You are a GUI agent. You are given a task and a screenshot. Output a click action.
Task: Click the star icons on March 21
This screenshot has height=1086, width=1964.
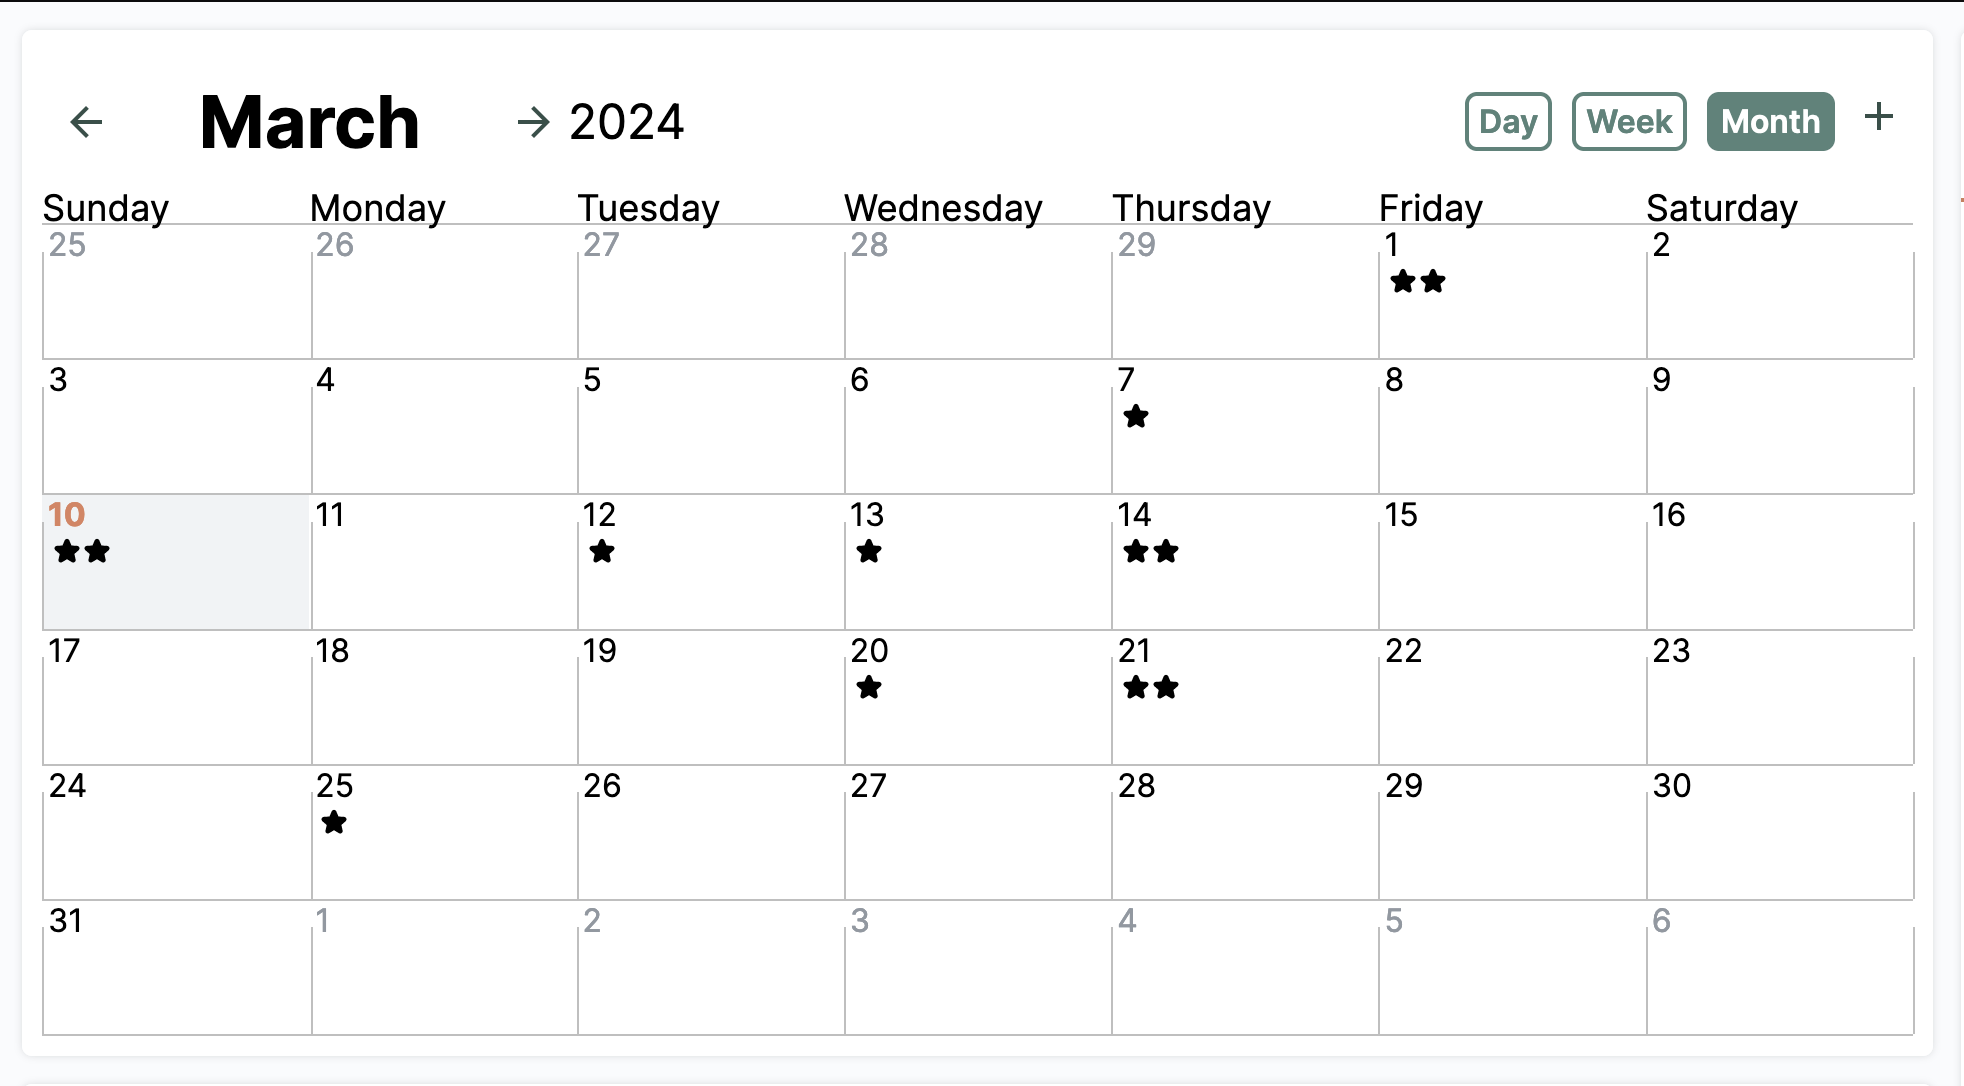pyautogui.click(x=1151, y=688)
